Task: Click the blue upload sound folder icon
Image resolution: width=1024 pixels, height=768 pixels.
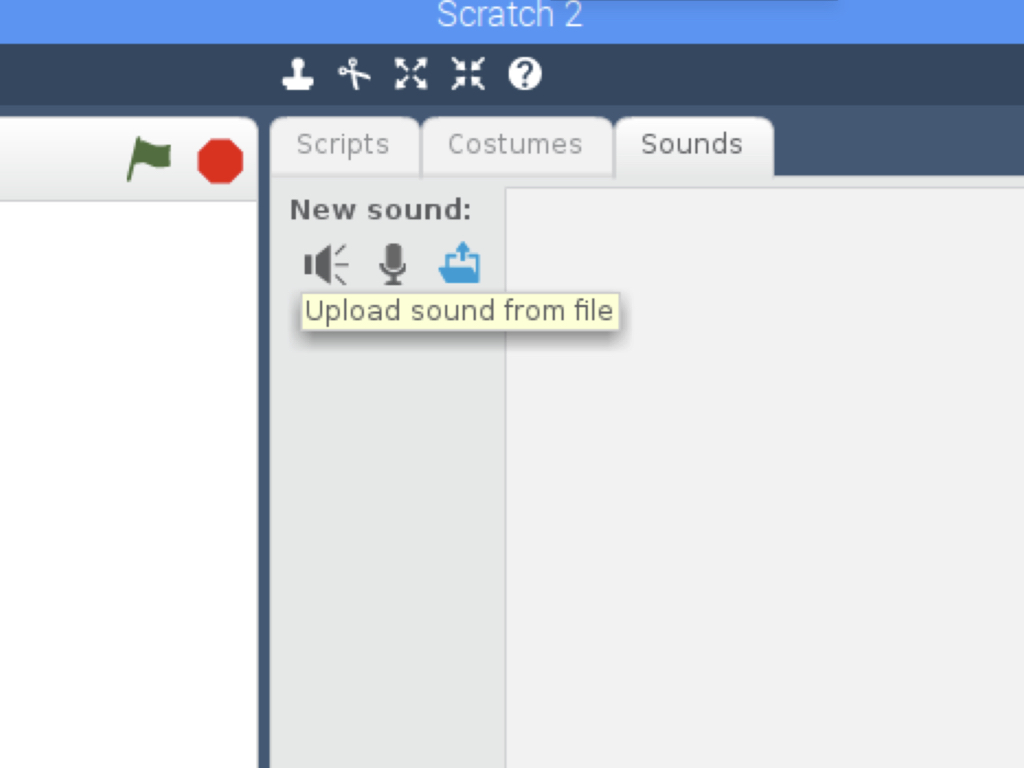Action: (460, 263)
